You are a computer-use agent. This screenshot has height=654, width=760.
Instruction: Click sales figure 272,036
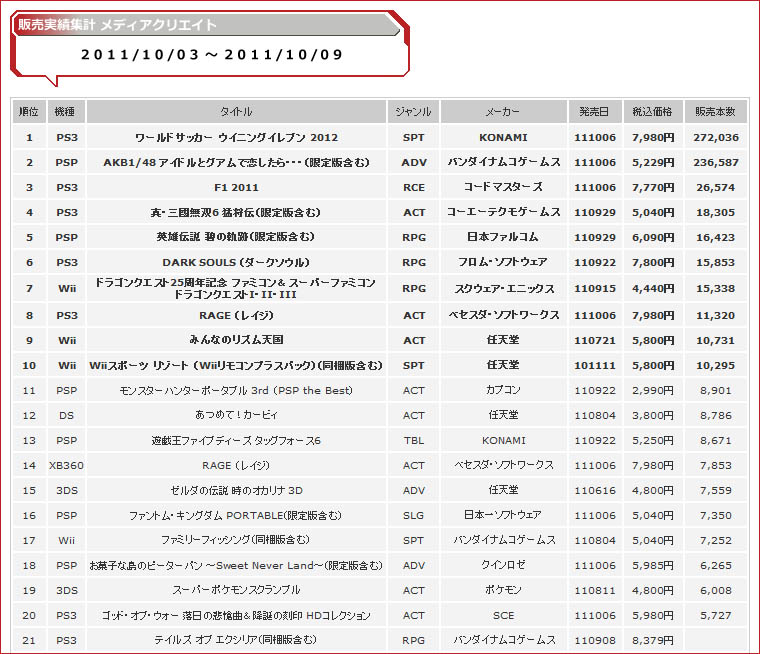click(x=716, y=138)
